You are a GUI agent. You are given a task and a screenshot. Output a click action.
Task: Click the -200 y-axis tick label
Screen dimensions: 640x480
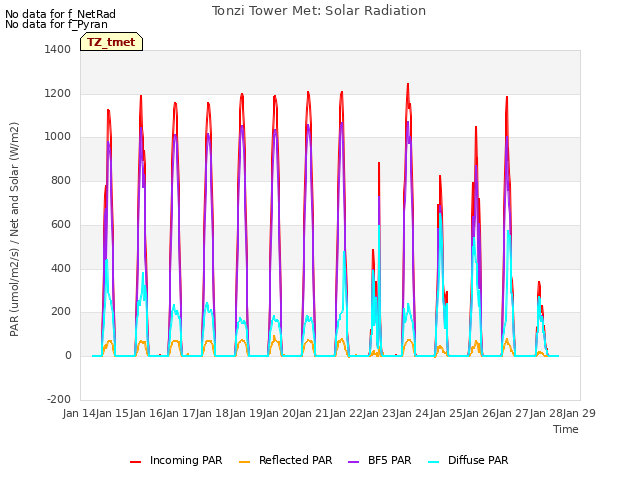(x=59, y=399)
